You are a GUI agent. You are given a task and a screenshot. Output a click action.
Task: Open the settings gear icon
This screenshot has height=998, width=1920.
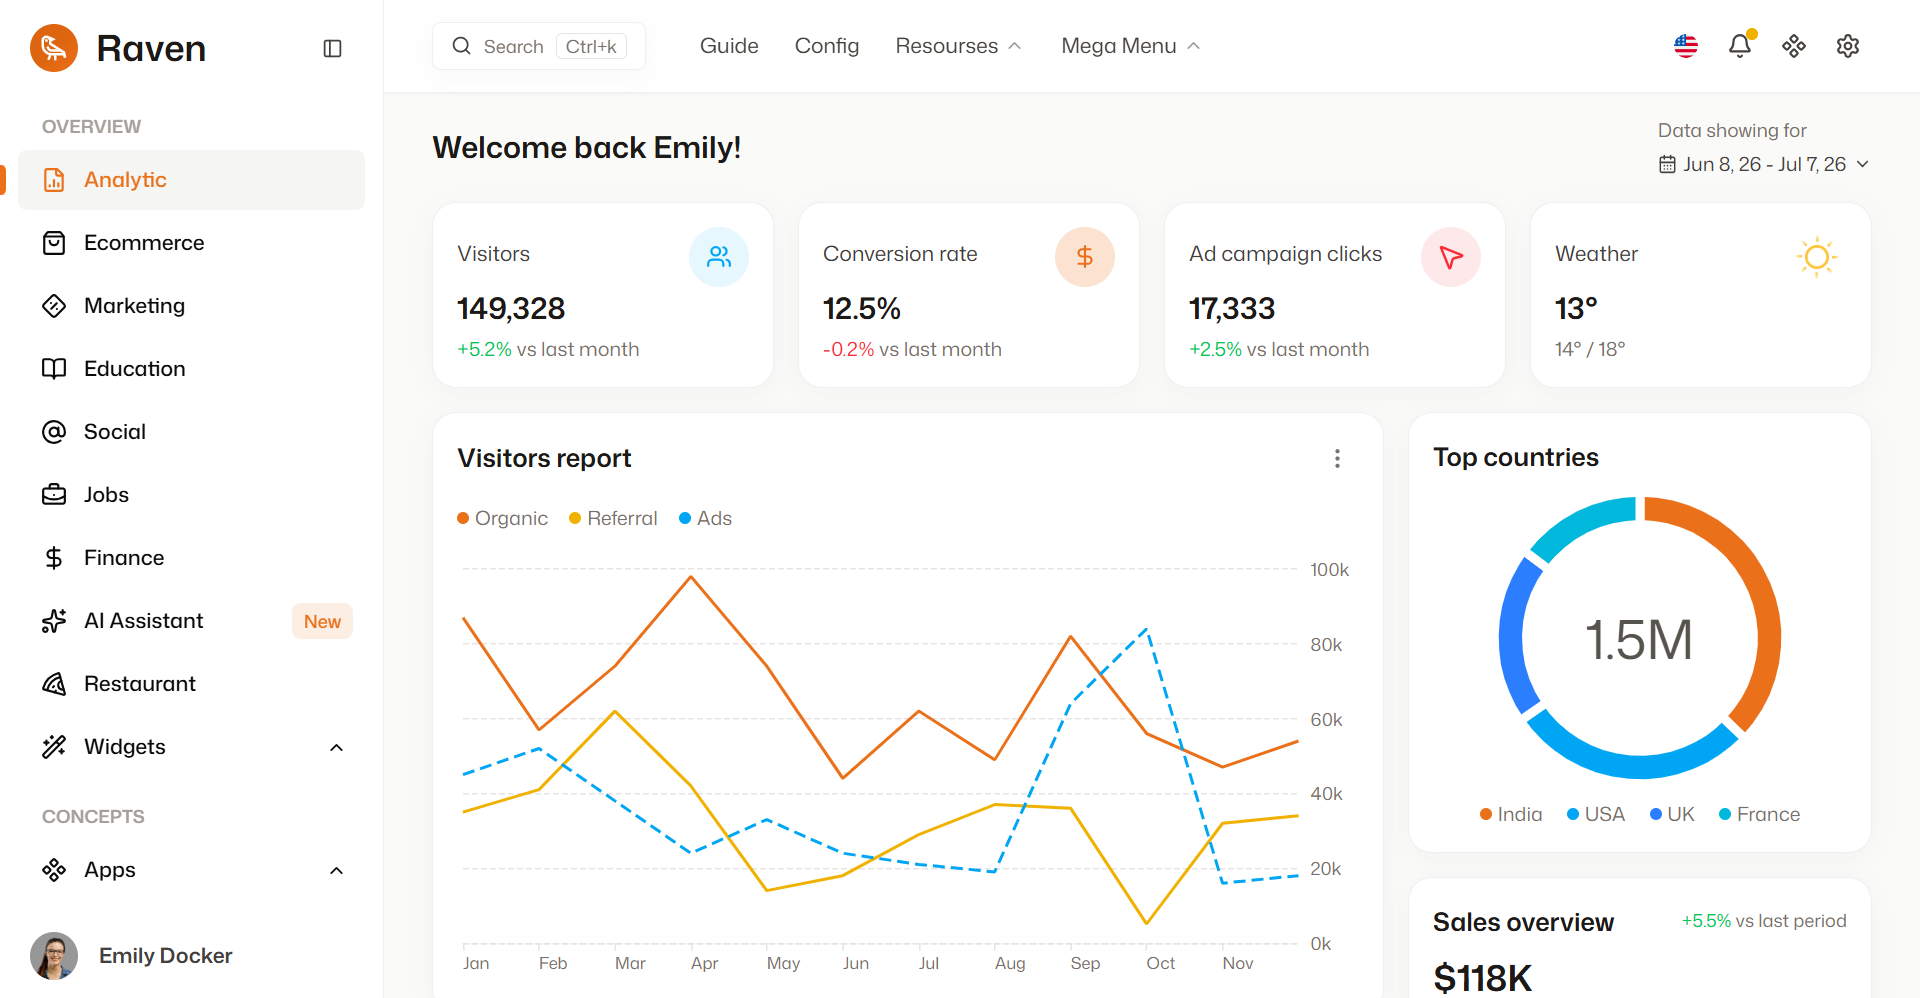1848,46
